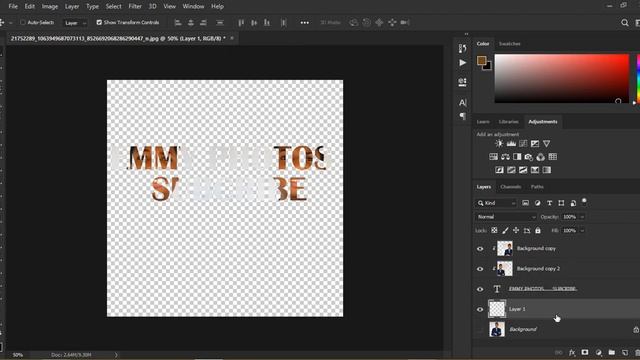Viewport: 640px width, 360px height.
Task: Add an Exposure adjustment
Action: tap(535, 144)
